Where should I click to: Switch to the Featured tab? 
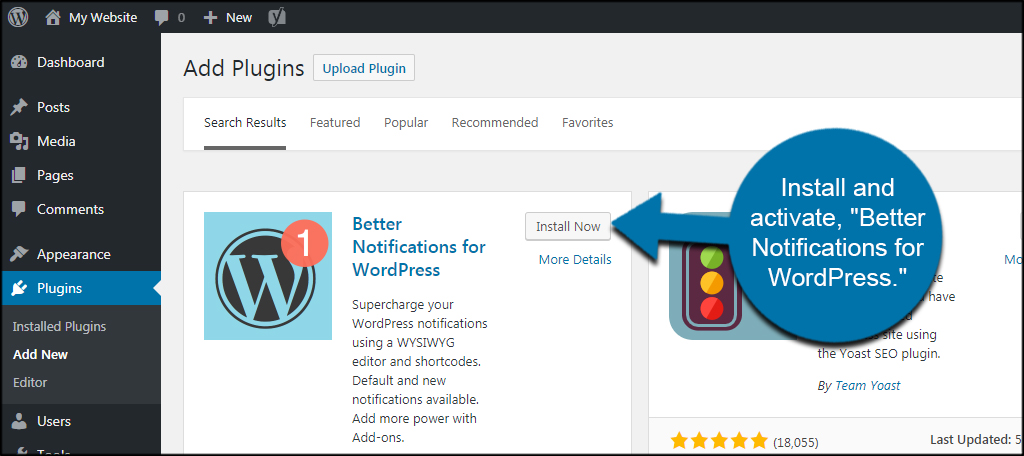click(x=335, y=123)
